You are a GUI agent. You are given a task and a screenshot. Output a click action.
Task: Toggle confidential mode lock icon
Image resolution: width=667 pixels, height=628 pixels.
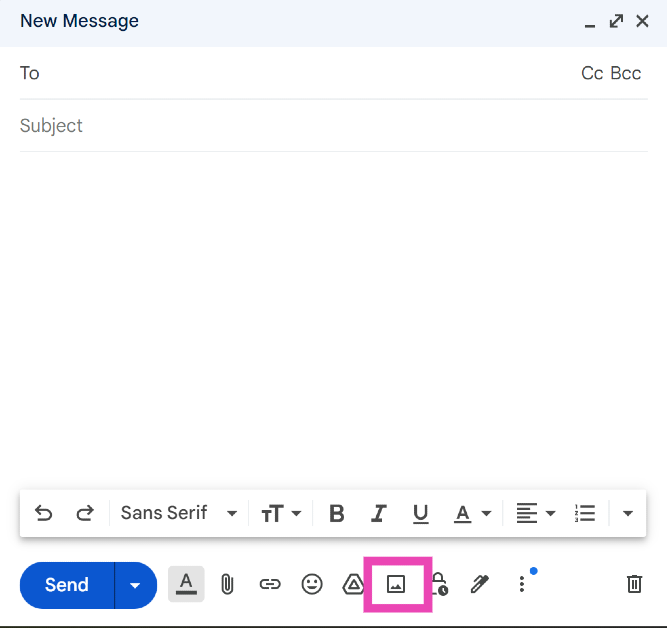point(439,585)
